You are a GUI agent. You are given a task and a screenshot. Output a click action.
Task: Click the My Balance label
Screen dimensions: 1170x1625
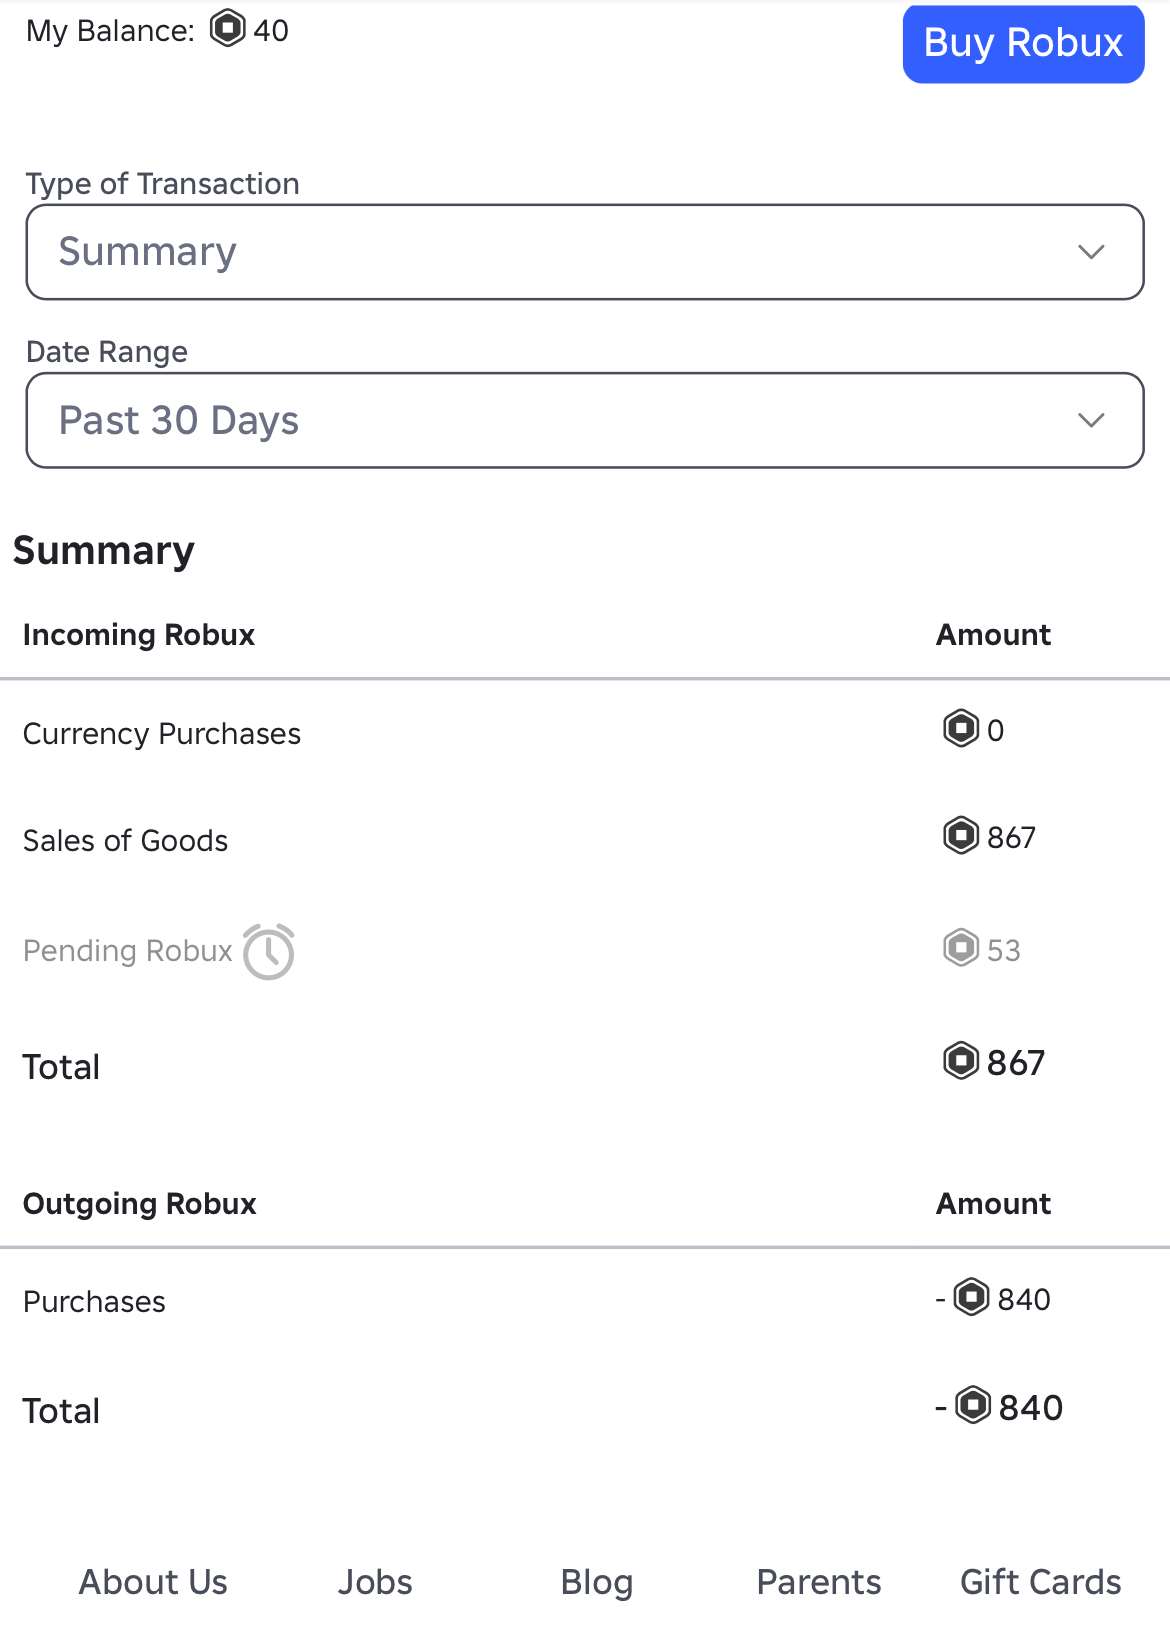point(110,31)
